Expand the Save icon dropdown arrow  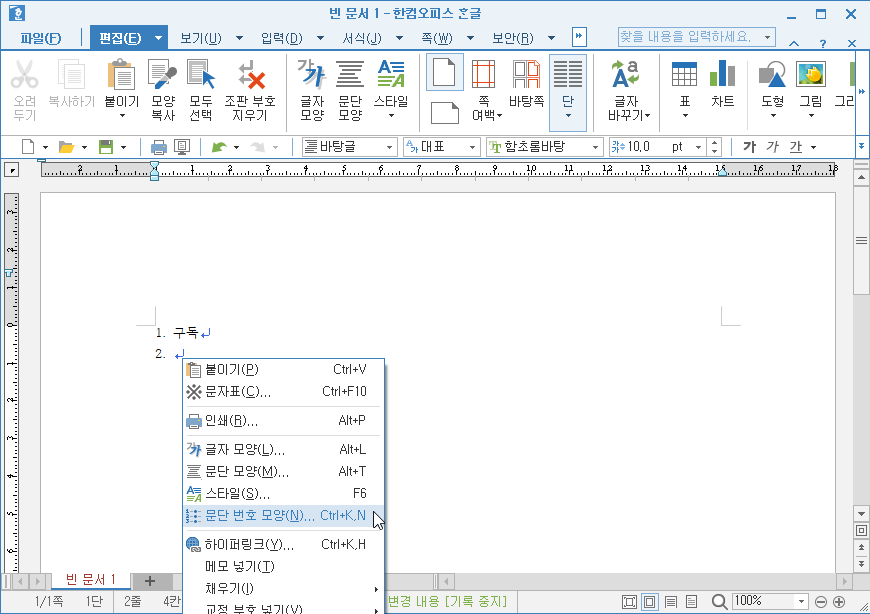click(123, 147)
